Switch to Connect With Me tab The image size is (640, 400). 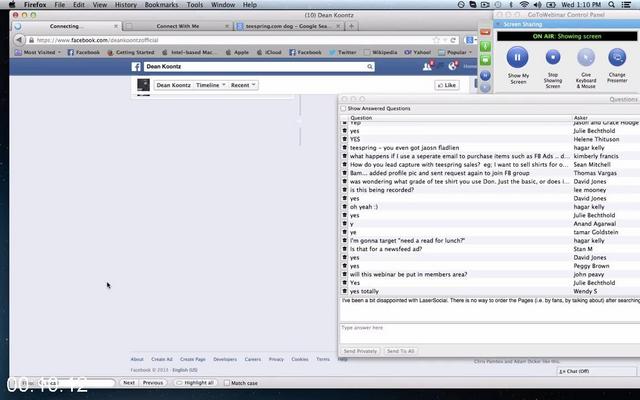pos(178,26)
